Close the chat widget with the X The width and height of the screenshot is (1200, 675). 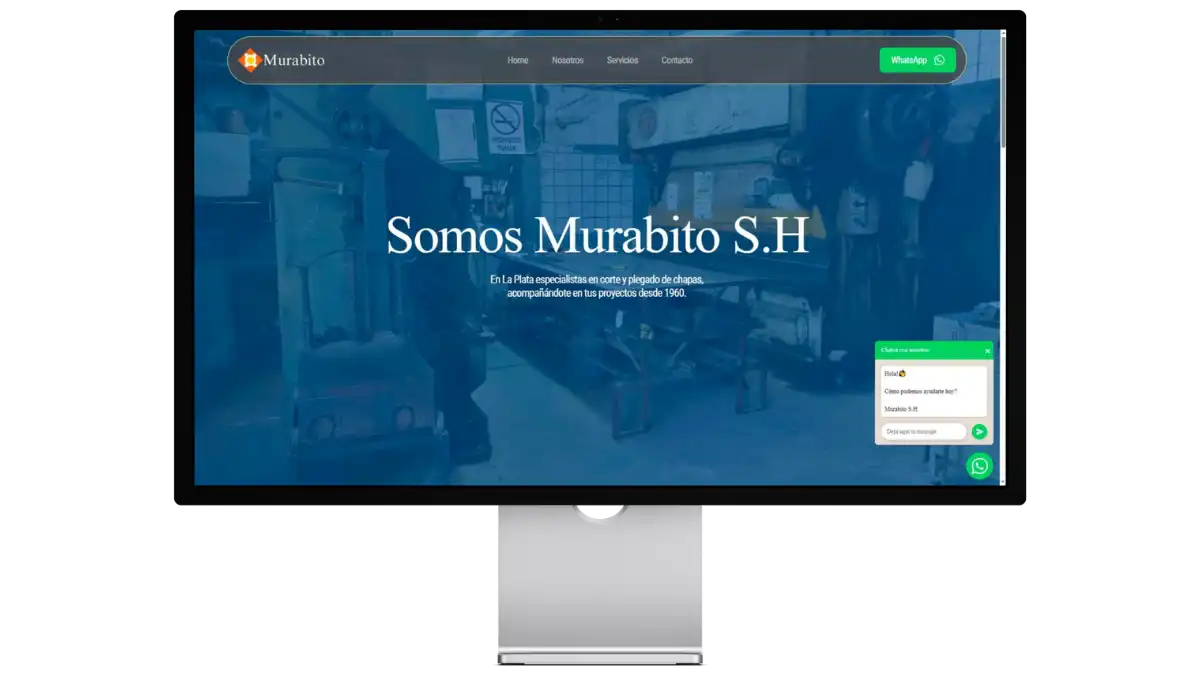point(988,351)
